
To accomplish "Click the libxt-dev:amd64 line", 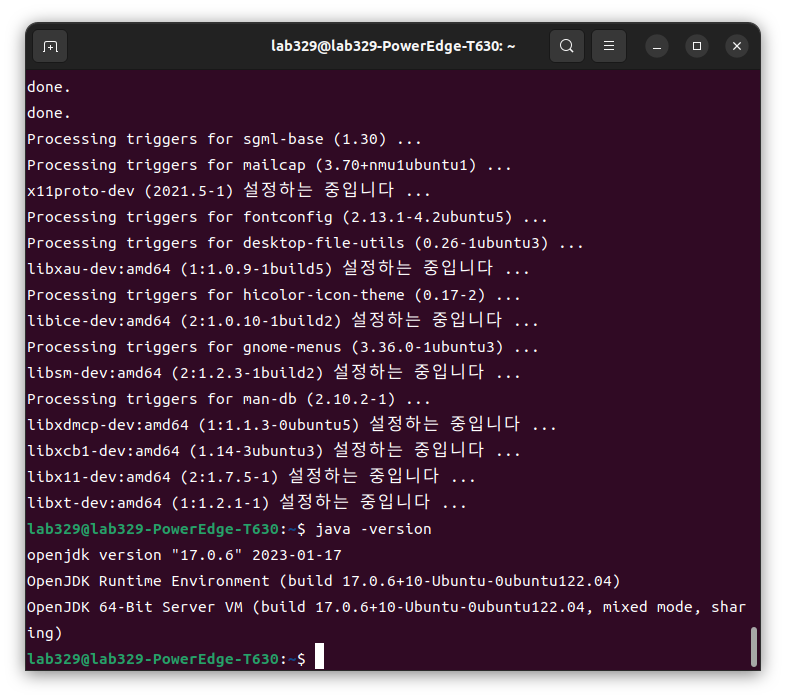I will point(247,503).
